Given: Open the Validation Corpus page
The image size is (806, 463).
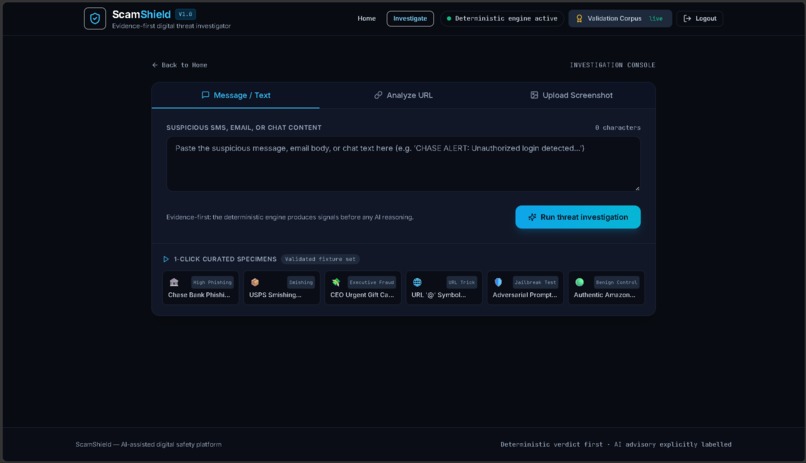Looking at the screenshot, I should (x=620, y=18).
